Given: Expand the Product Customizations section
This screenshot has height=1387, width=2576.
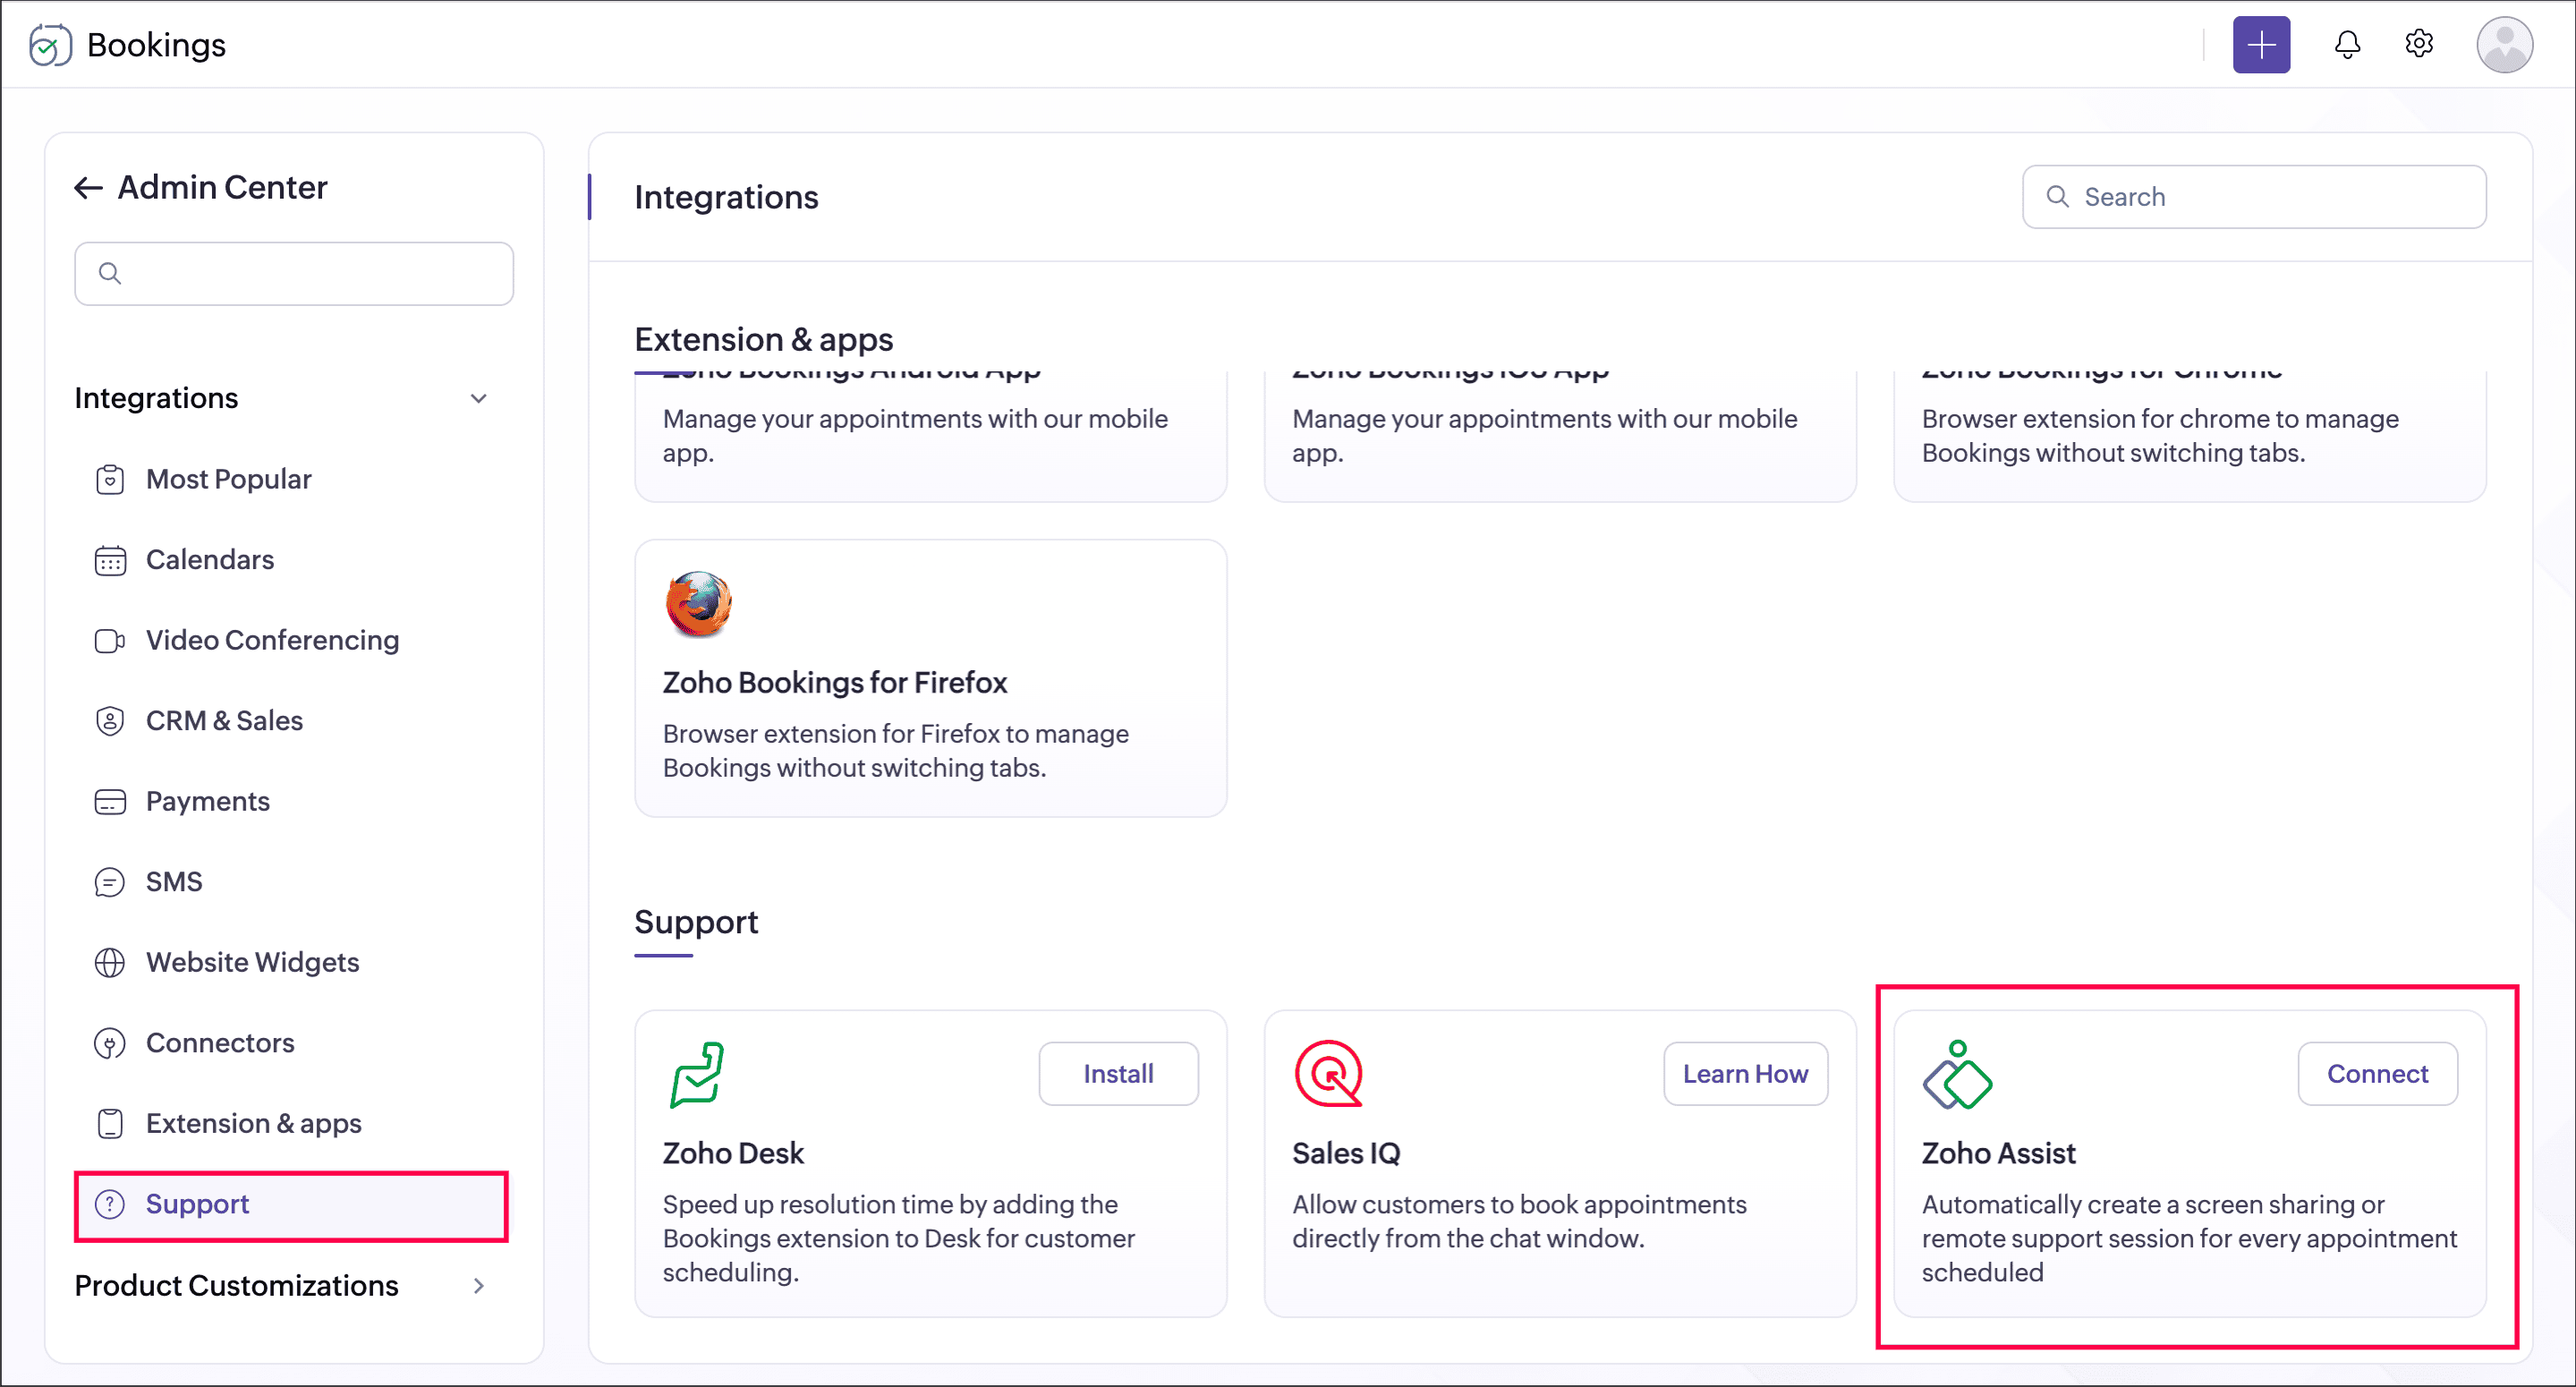Looking at the screenshot, I should [x=478, y=1286].
